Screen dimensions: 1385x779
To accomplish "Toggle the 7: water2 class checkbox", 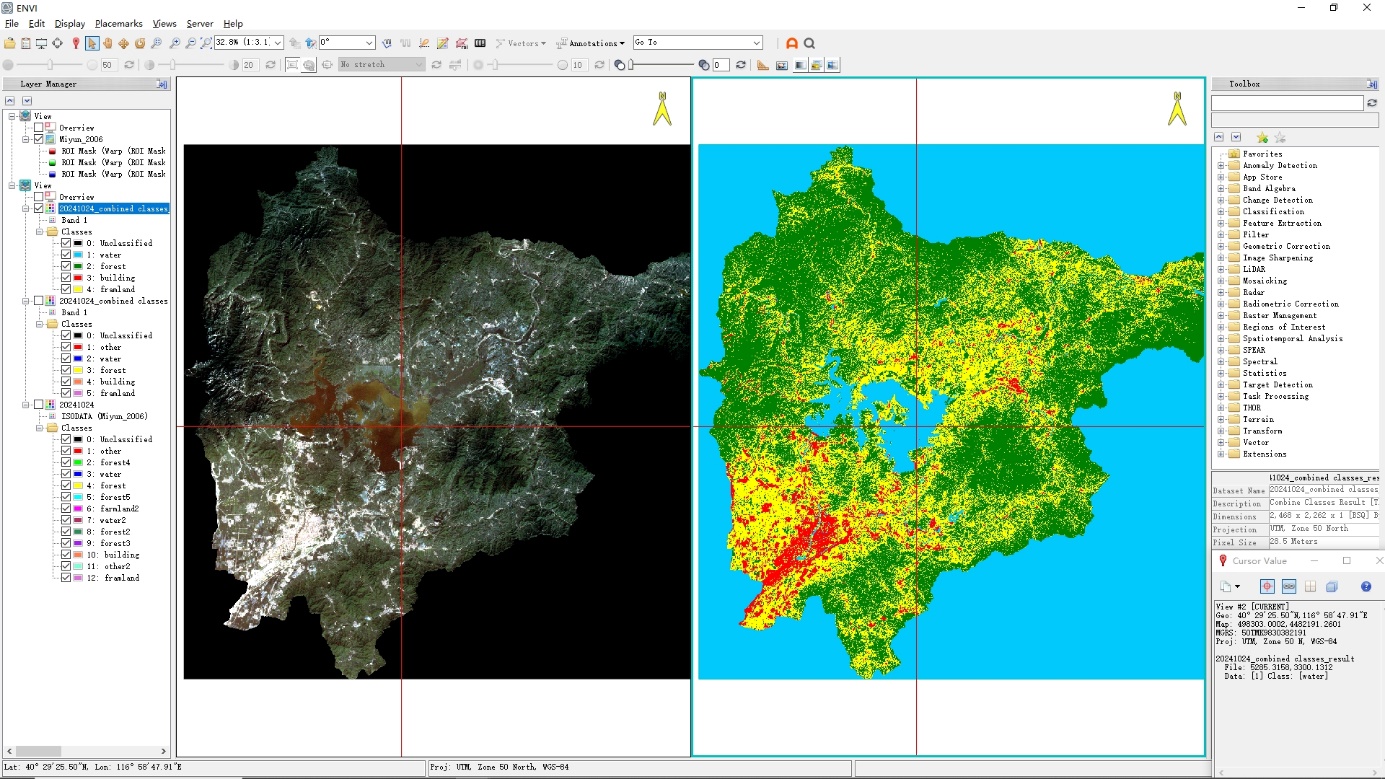I will click(x=66, y=520).
